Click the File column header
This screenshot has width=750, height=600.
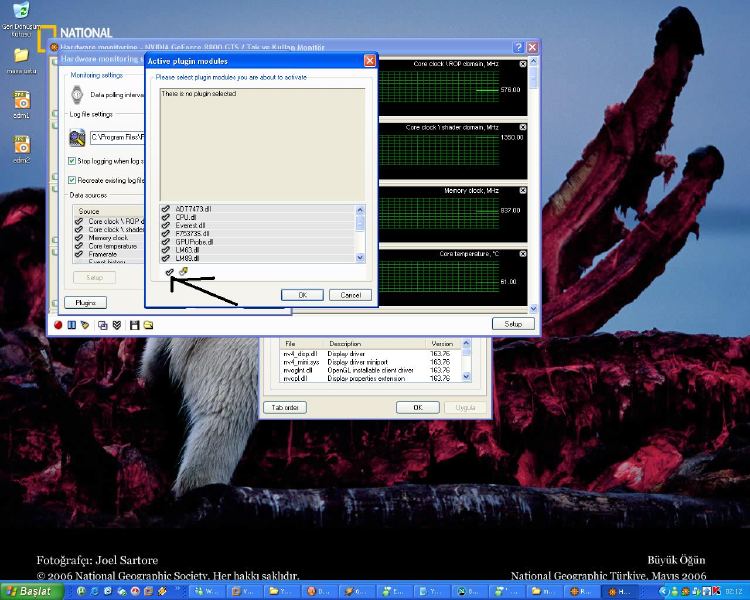303,344
